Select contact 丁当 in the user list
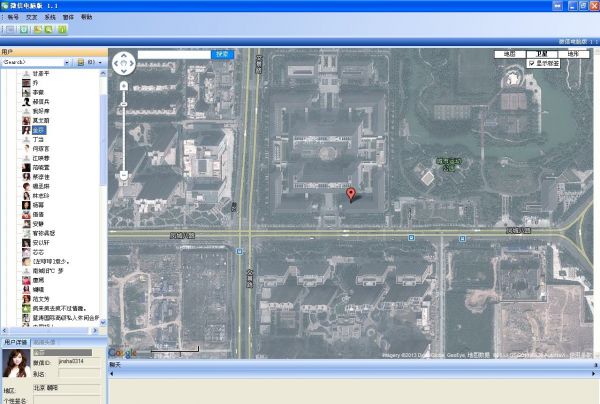 (38, 139)
